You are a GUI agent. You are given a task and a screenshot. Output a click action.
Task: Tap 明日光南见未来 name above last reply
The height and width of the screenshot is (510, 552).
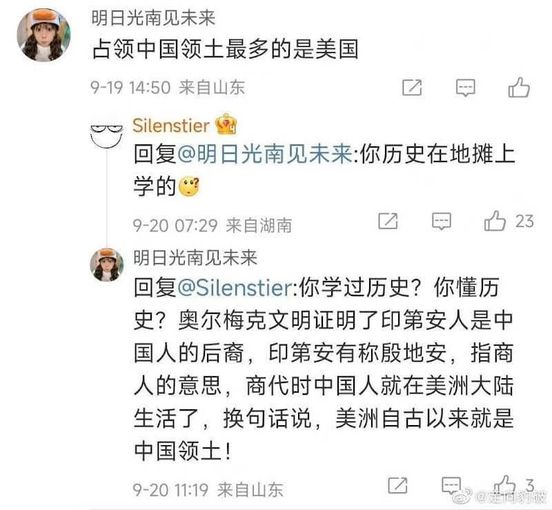tap(195, 258)
